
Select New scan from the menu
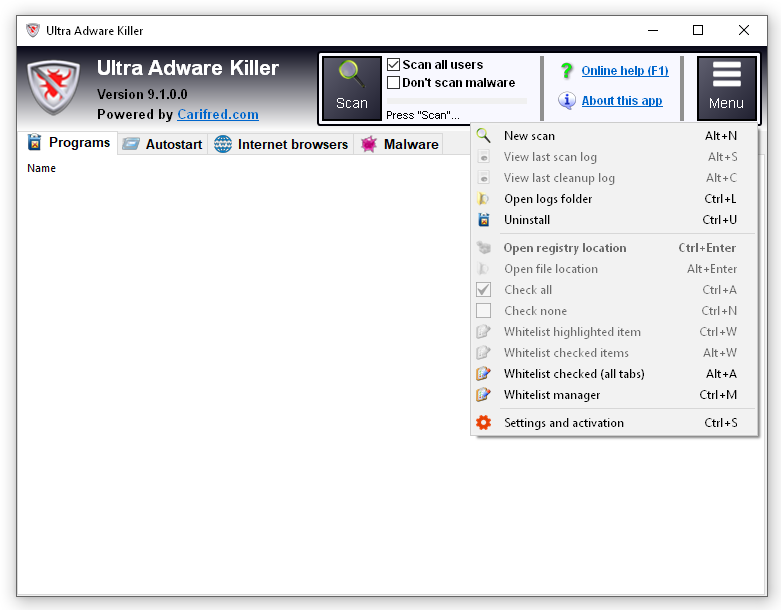point(614,135)
